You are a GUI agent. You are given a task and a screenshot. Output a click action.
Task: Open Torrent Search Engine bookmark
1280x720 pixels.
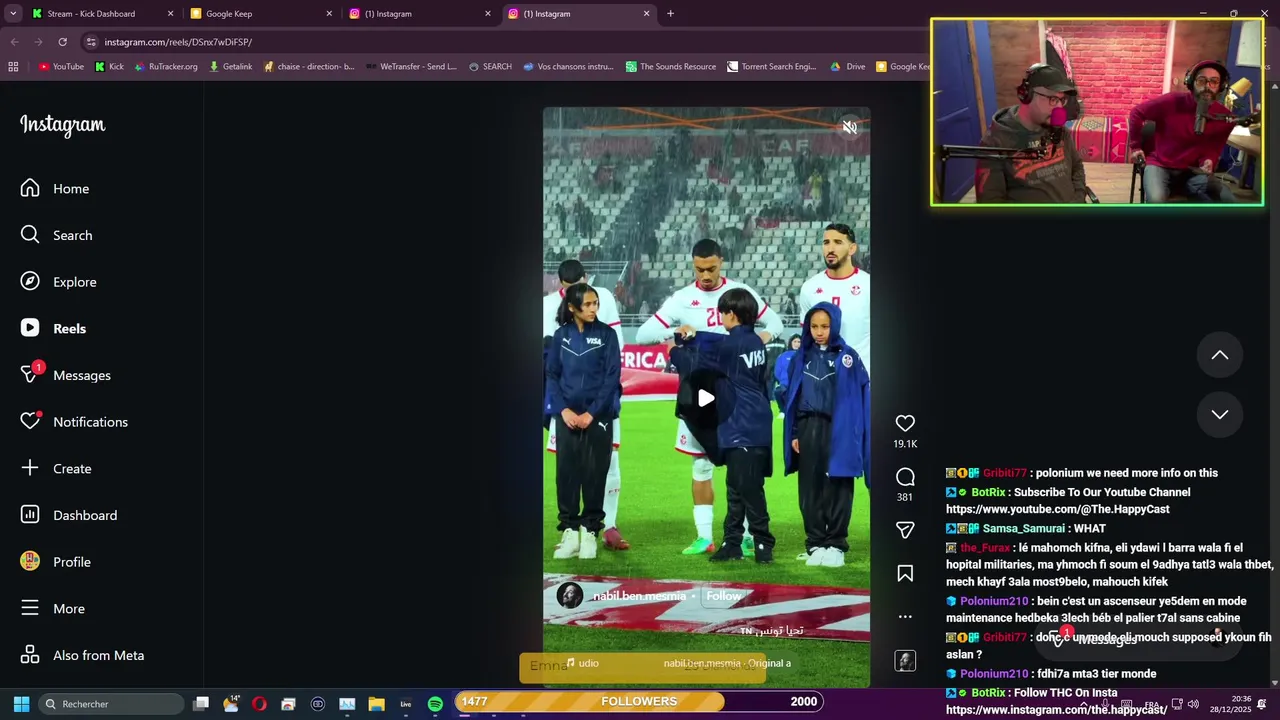[x=772, y=67]
